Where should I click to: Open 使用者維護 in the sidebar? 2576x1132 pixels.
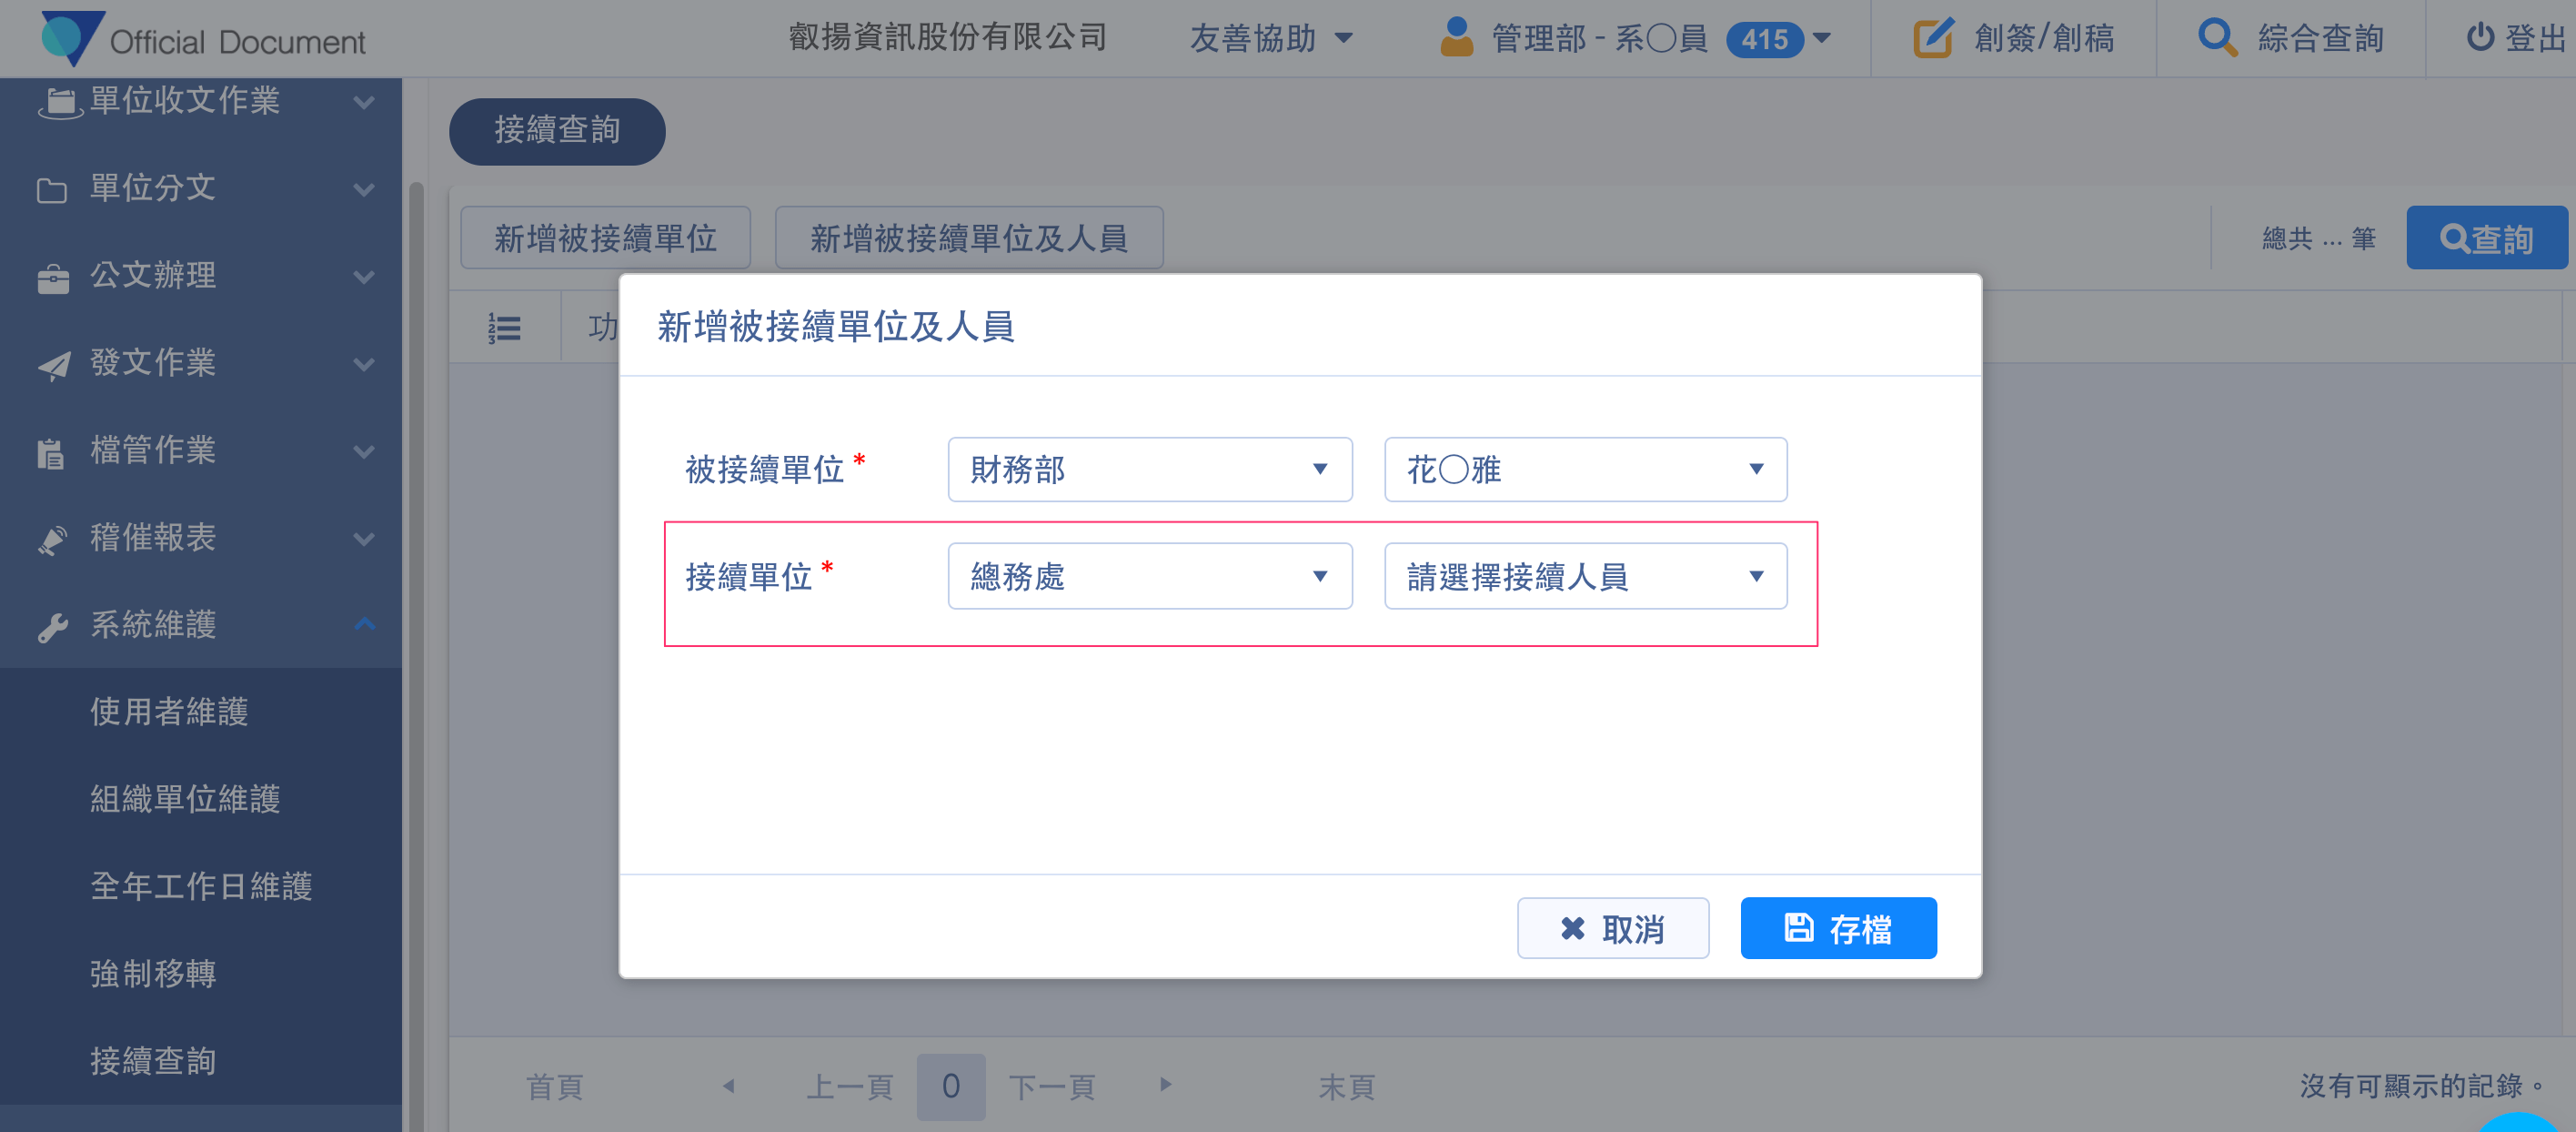169,711
